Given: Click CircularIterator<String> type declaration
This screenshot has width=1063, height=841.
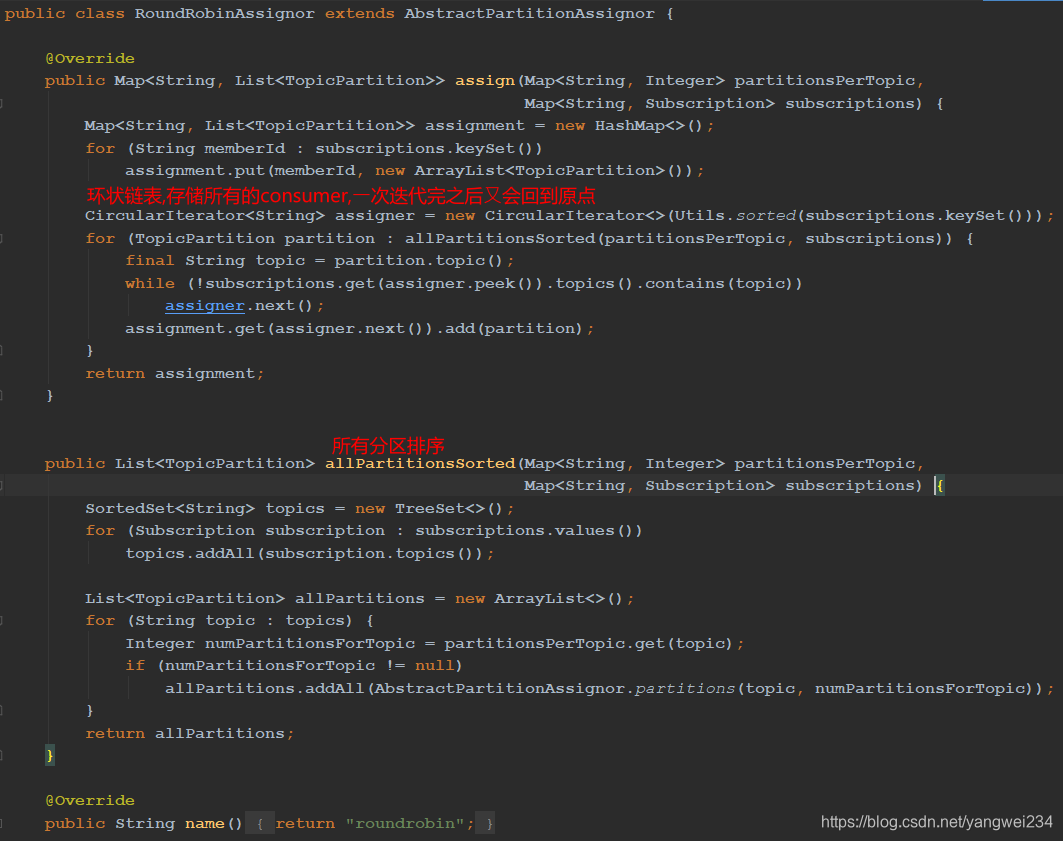Looking at the screenshot, I should pos(205,216).
